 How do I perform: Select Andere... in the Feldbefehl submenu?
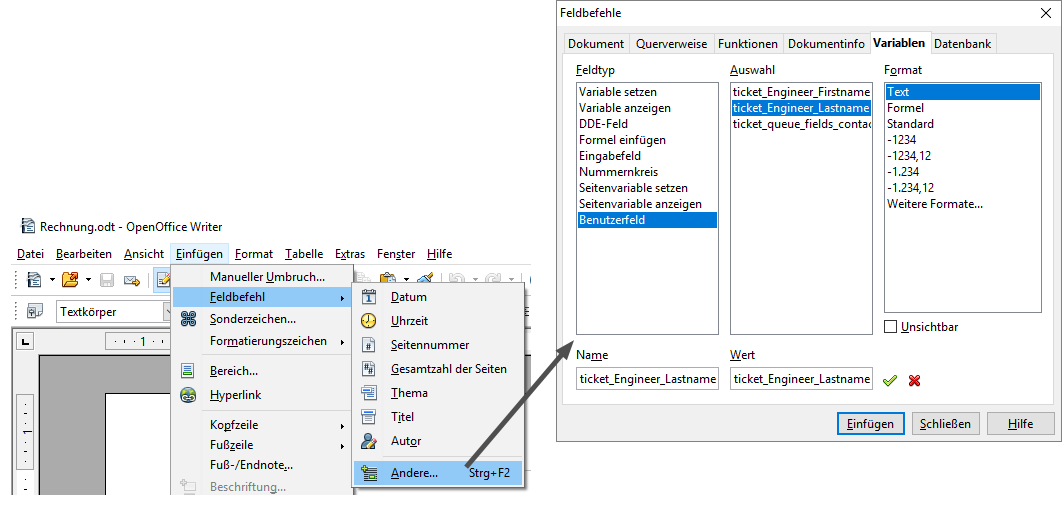pyautogui.click(x=414, y=473)
